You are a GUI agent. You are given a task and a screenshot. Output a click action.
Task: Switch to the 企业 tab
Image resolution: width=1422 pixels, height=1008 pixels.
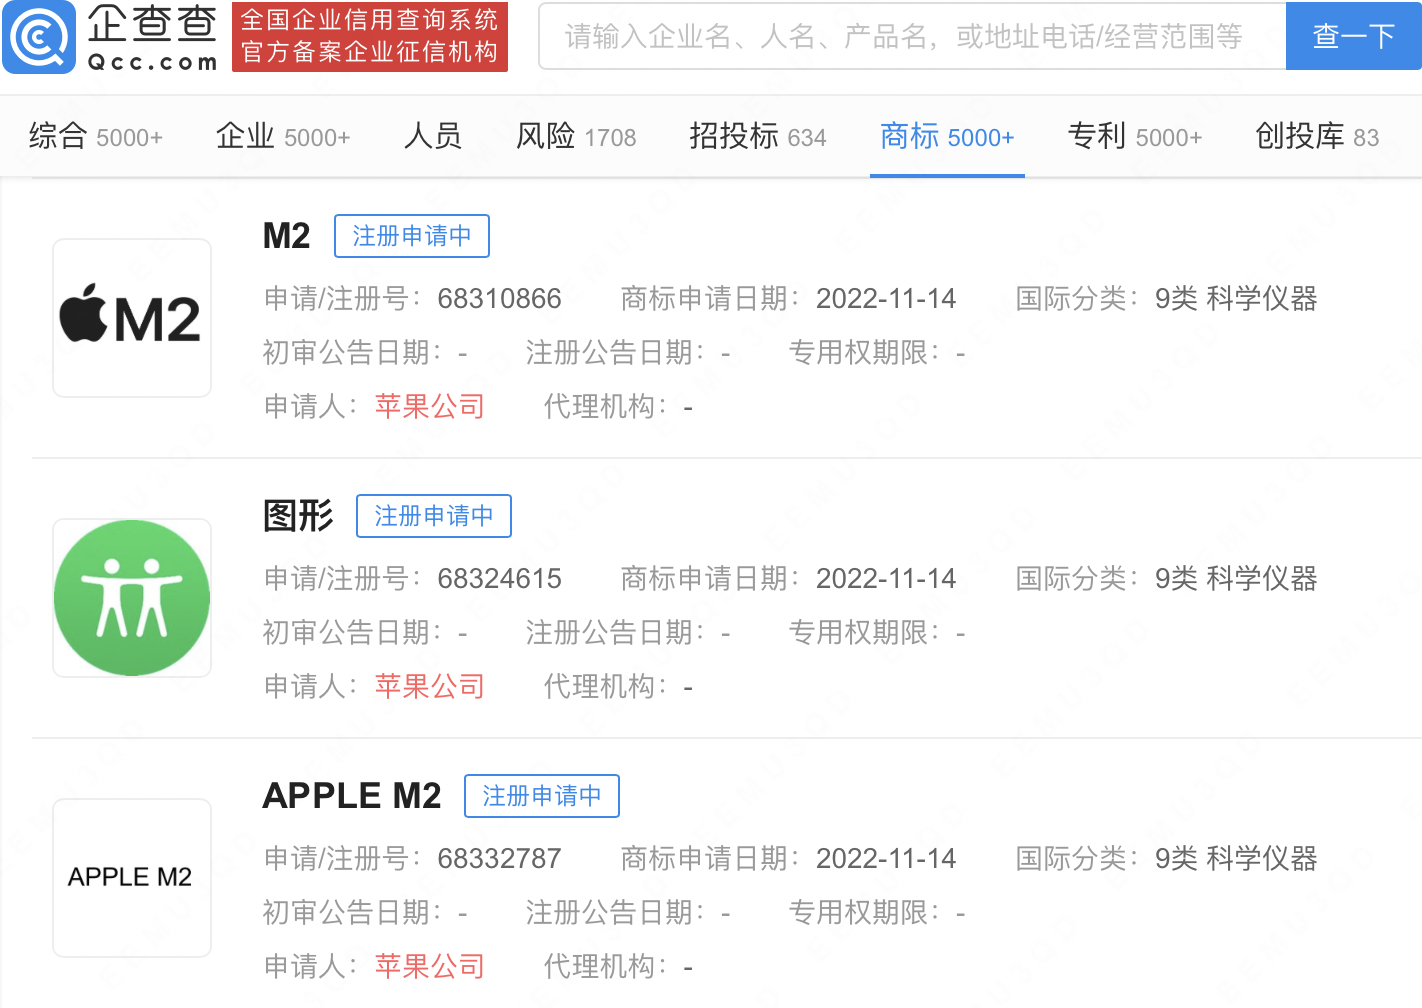click(283, 136)
